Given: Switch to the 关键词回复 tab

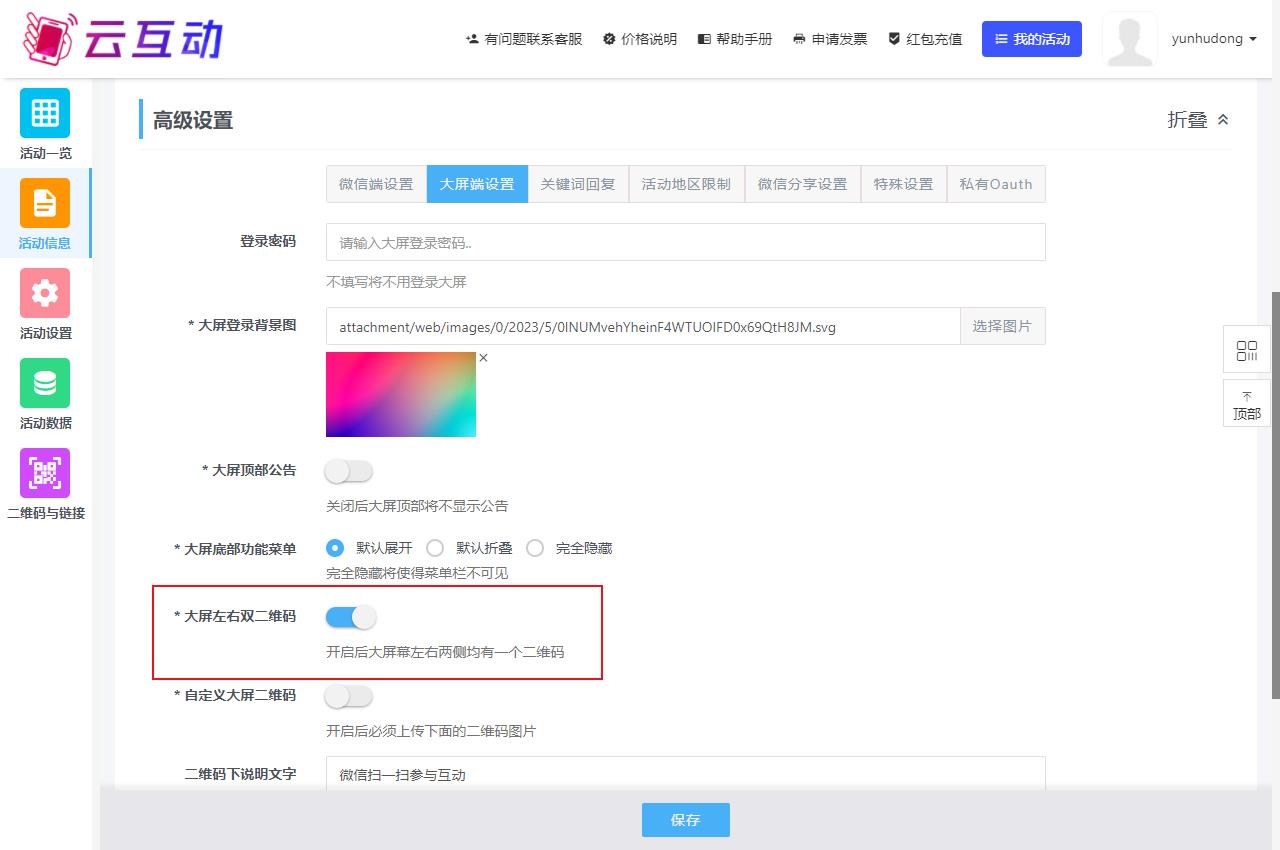Looking at the screenshot, I should [x=578, y=184].
